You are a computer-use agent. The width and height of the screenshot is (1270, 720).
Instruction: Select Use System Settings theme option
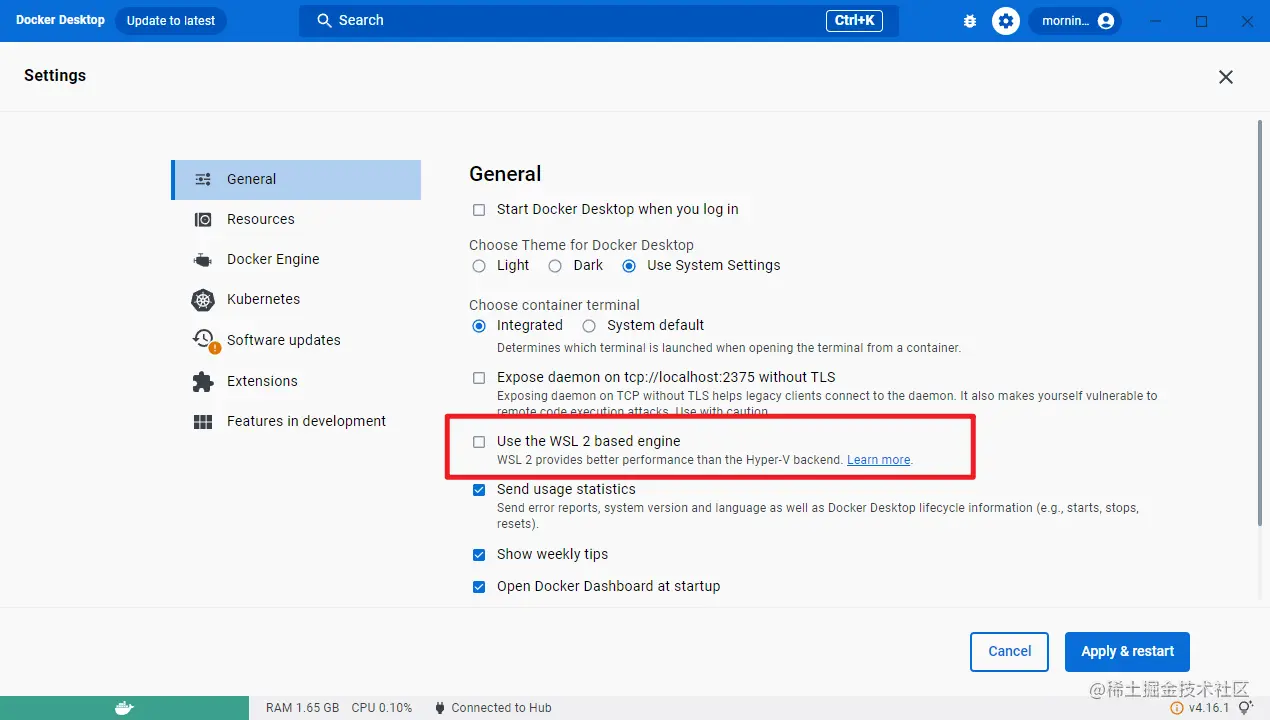click(x=629, y=266)
